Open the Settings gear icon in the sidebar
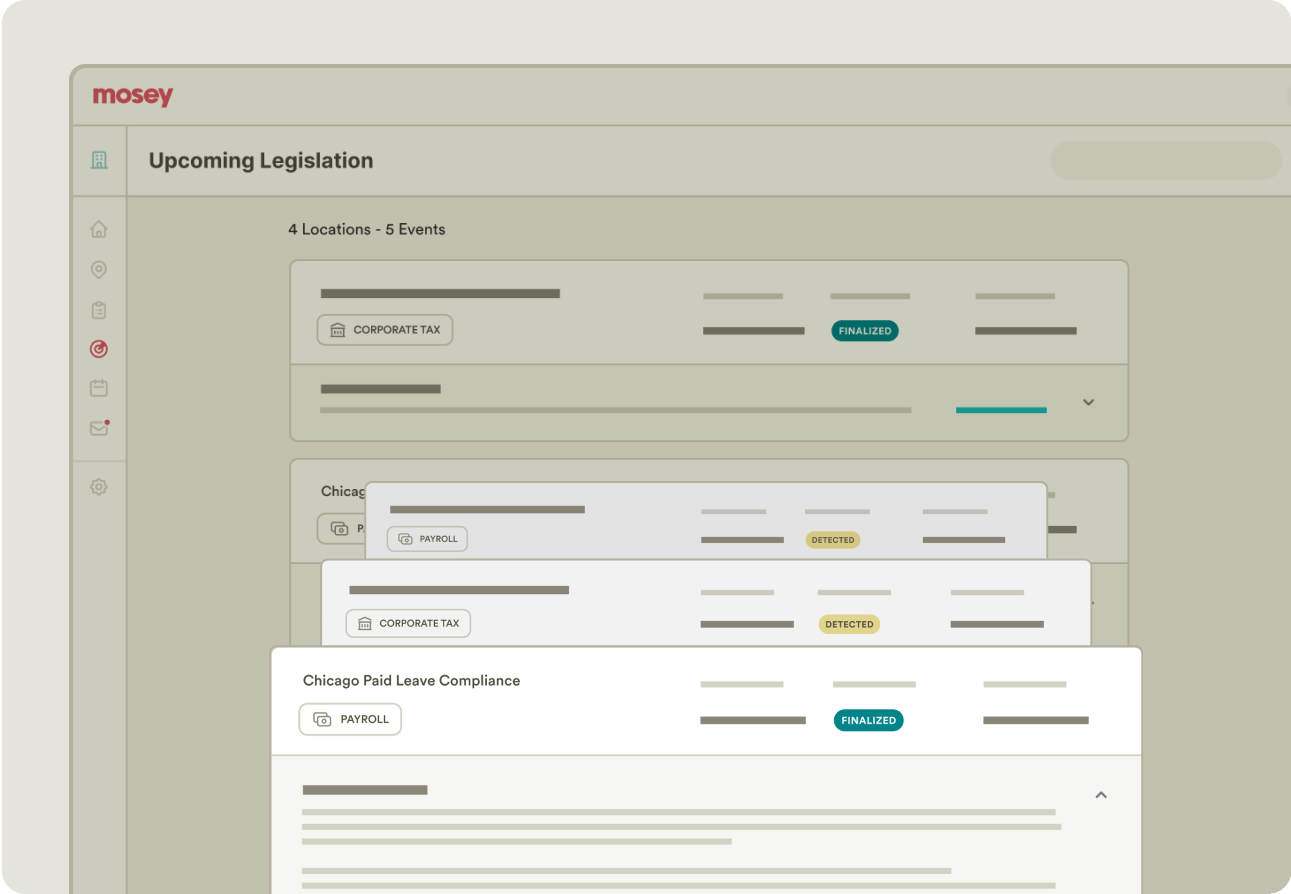Screen dimensions: 1291x894 (x=98, y=486)
